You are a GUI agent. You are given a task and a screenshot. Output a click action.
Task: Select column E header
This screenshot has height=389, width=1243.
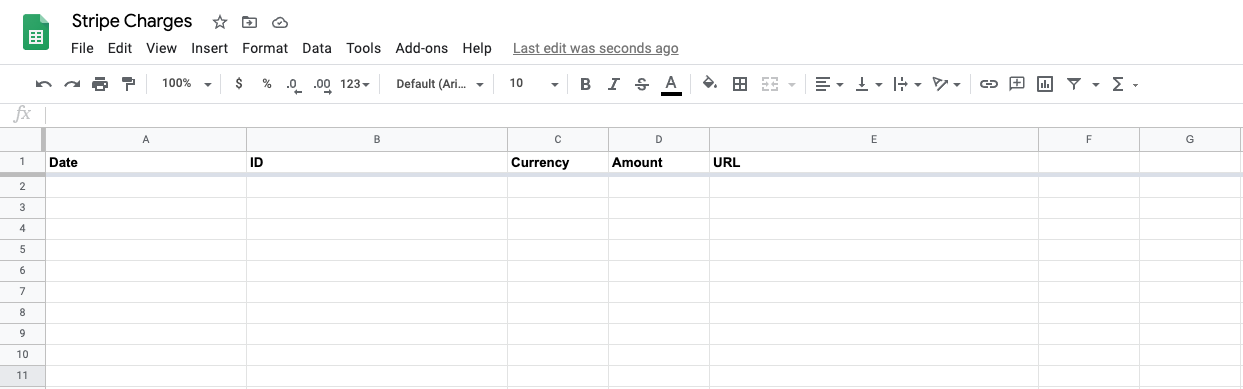coord(874,139)
